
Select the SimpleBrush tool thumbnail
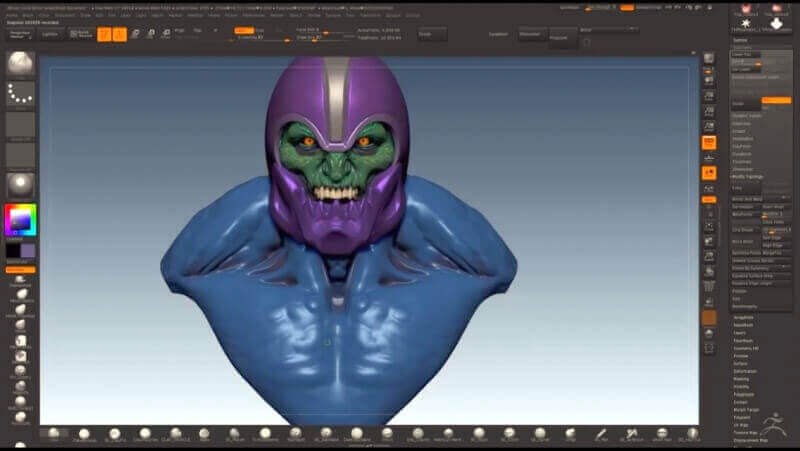[x=776, y=23]
